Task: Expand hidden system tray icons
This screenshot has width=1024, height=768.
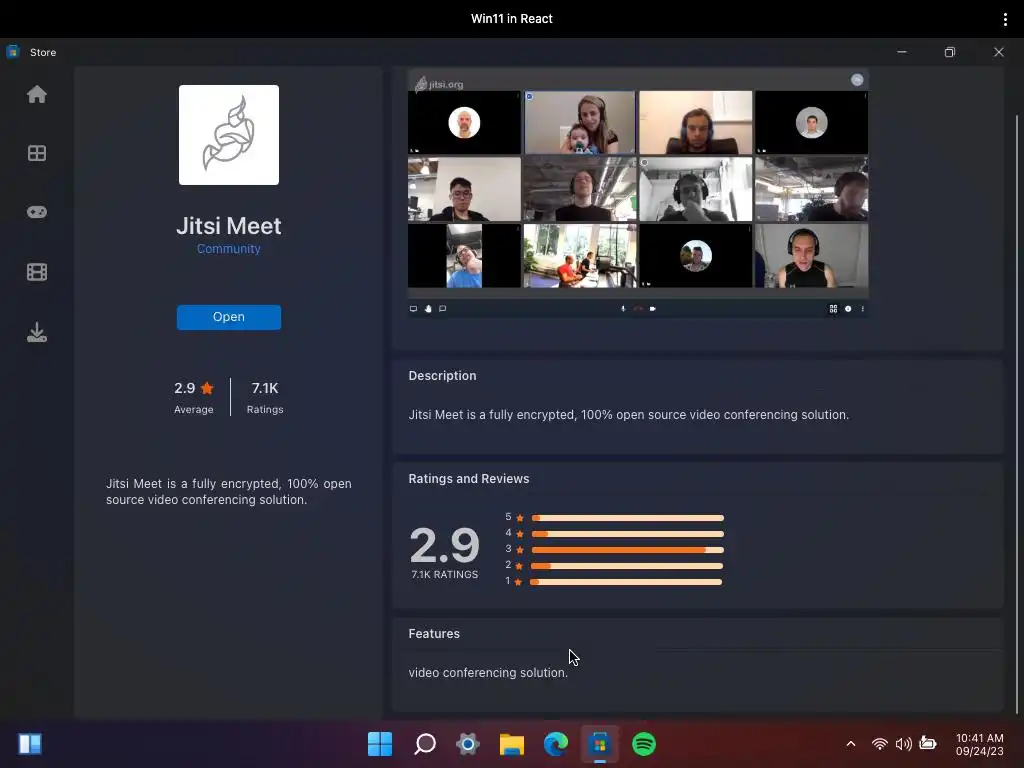Action: [x=850, y=744]
